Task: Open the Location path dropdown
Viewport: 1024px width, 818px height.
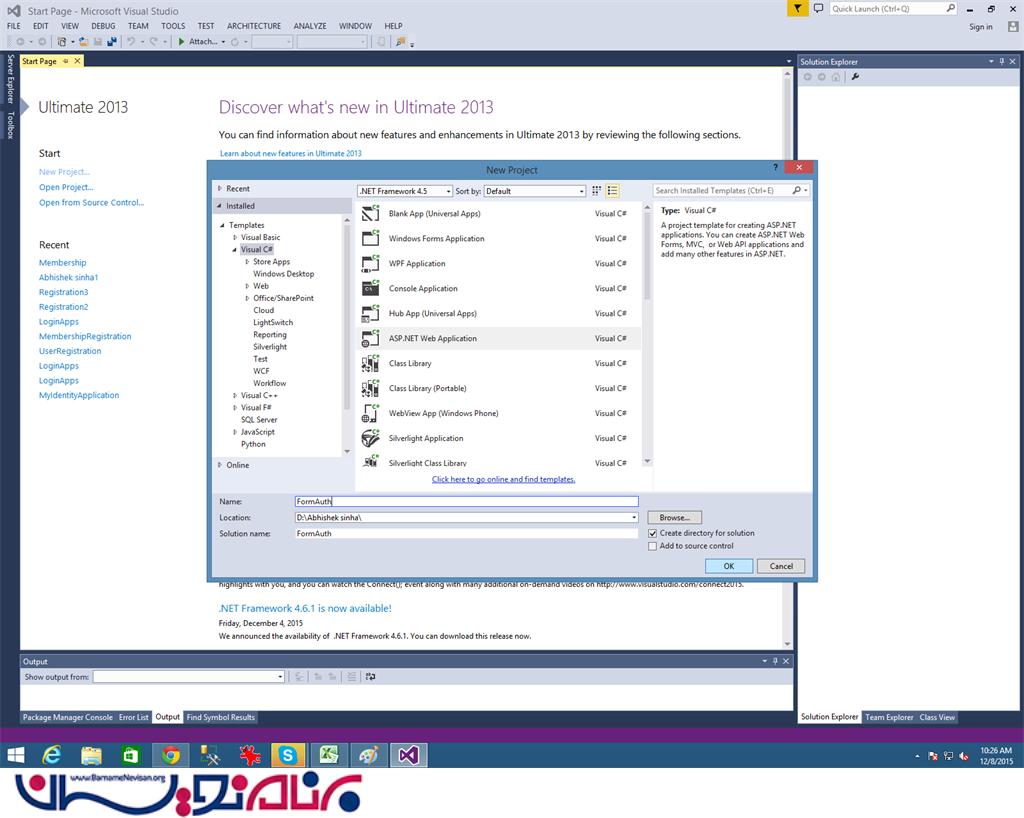Action: pyautogui.click(x=633, y=518)
